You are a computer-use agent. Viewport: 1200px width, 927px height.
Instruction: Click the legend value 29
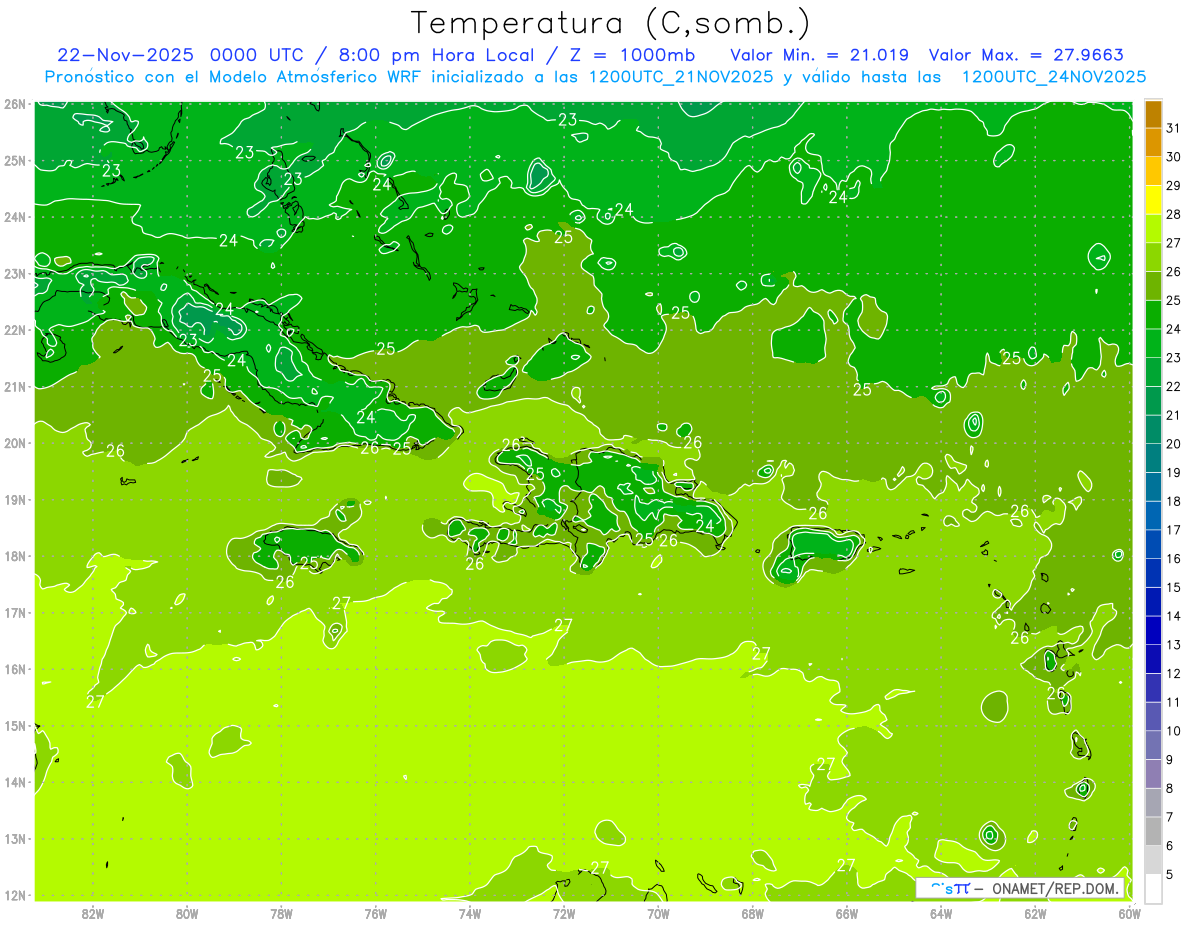tap(1174, 186)
